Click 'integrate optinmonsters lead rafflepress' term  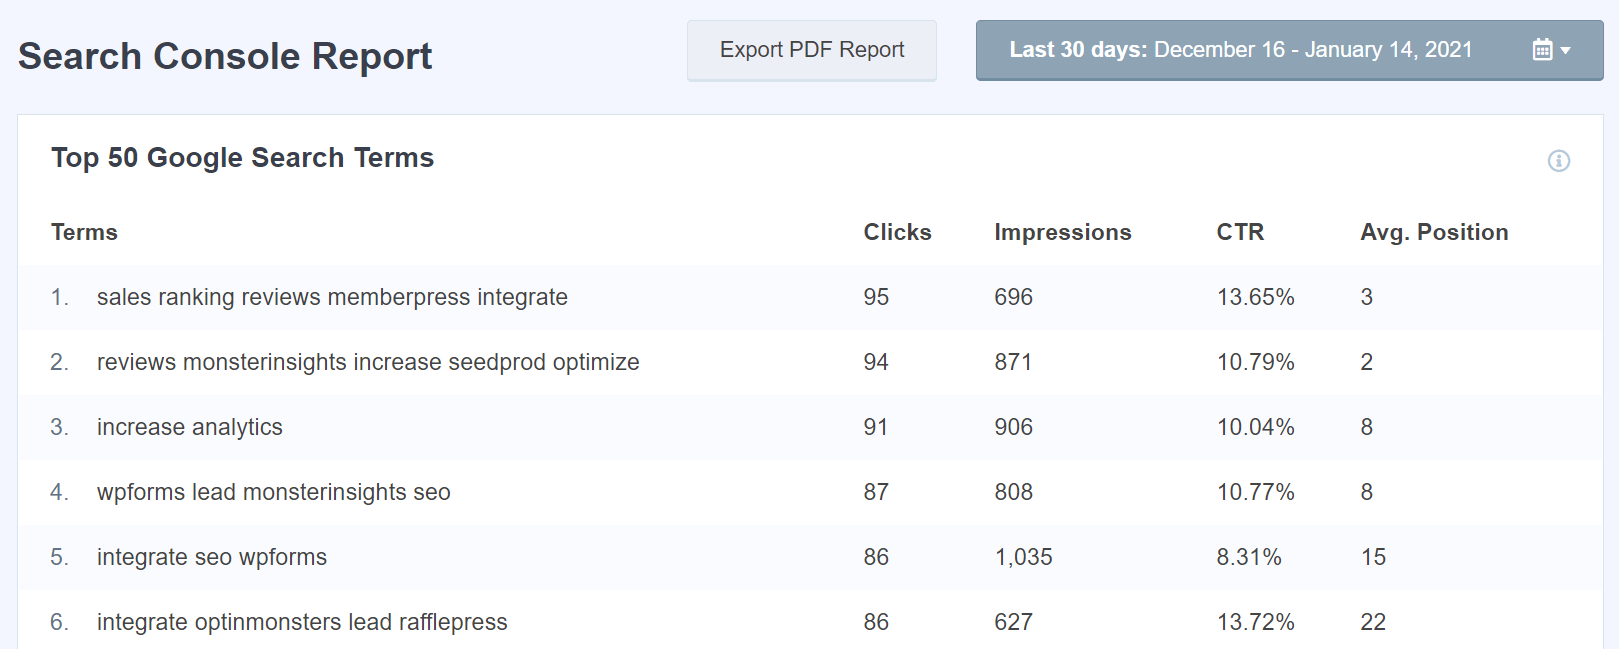tap(301, 621)
